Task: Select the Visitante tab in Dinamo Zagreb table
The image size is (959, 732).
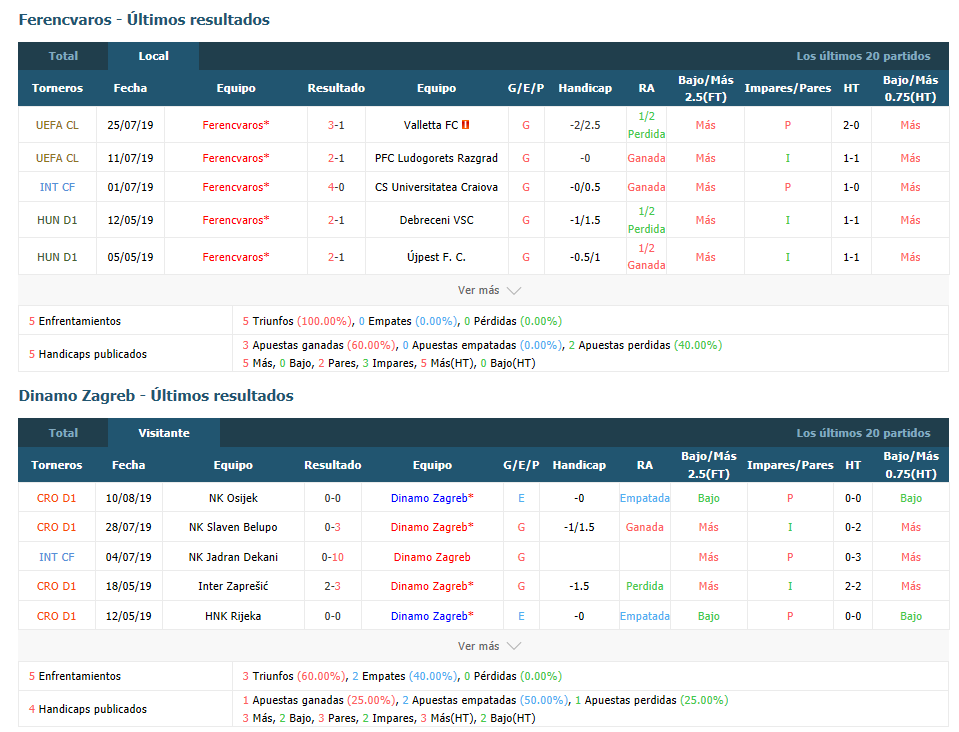Action: tap(164, 433)
